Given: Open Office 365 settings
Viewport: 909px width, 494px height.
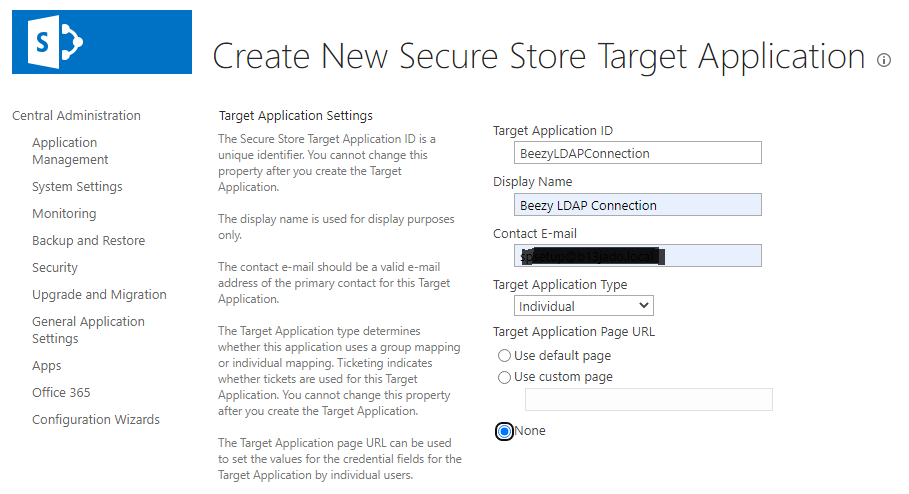Looking at the screenshot, I should tap(61, 393).
